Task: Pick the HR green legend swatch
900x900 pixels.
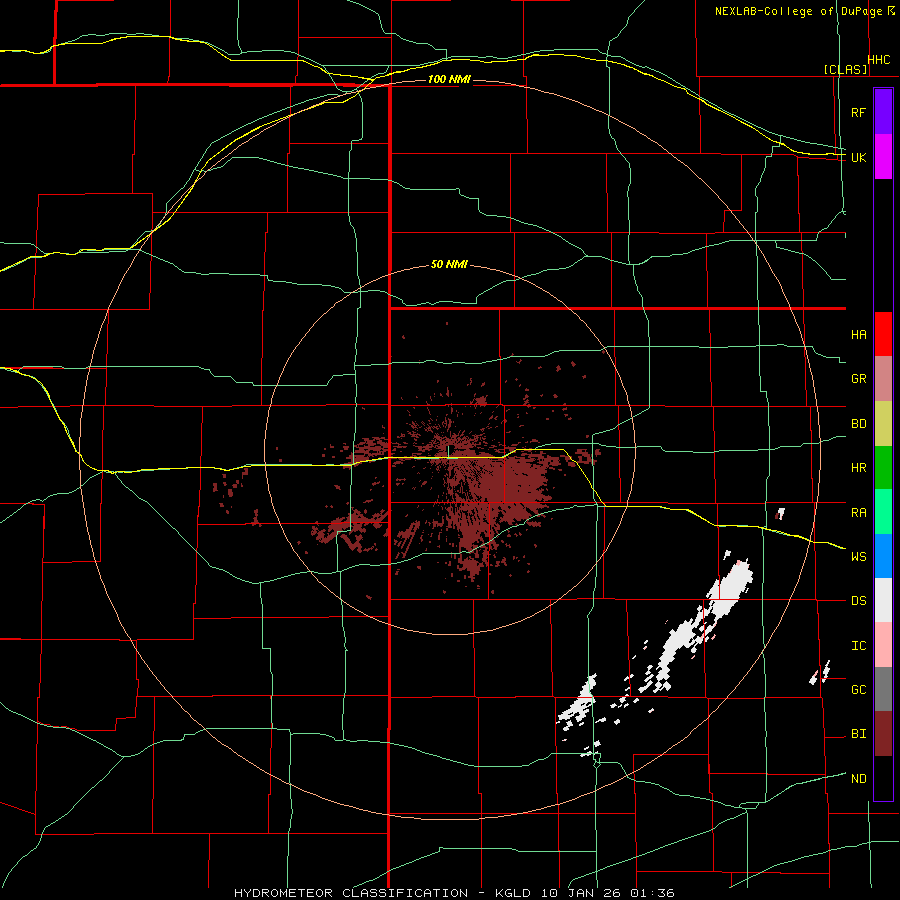Action: click(x=883, y=468)
